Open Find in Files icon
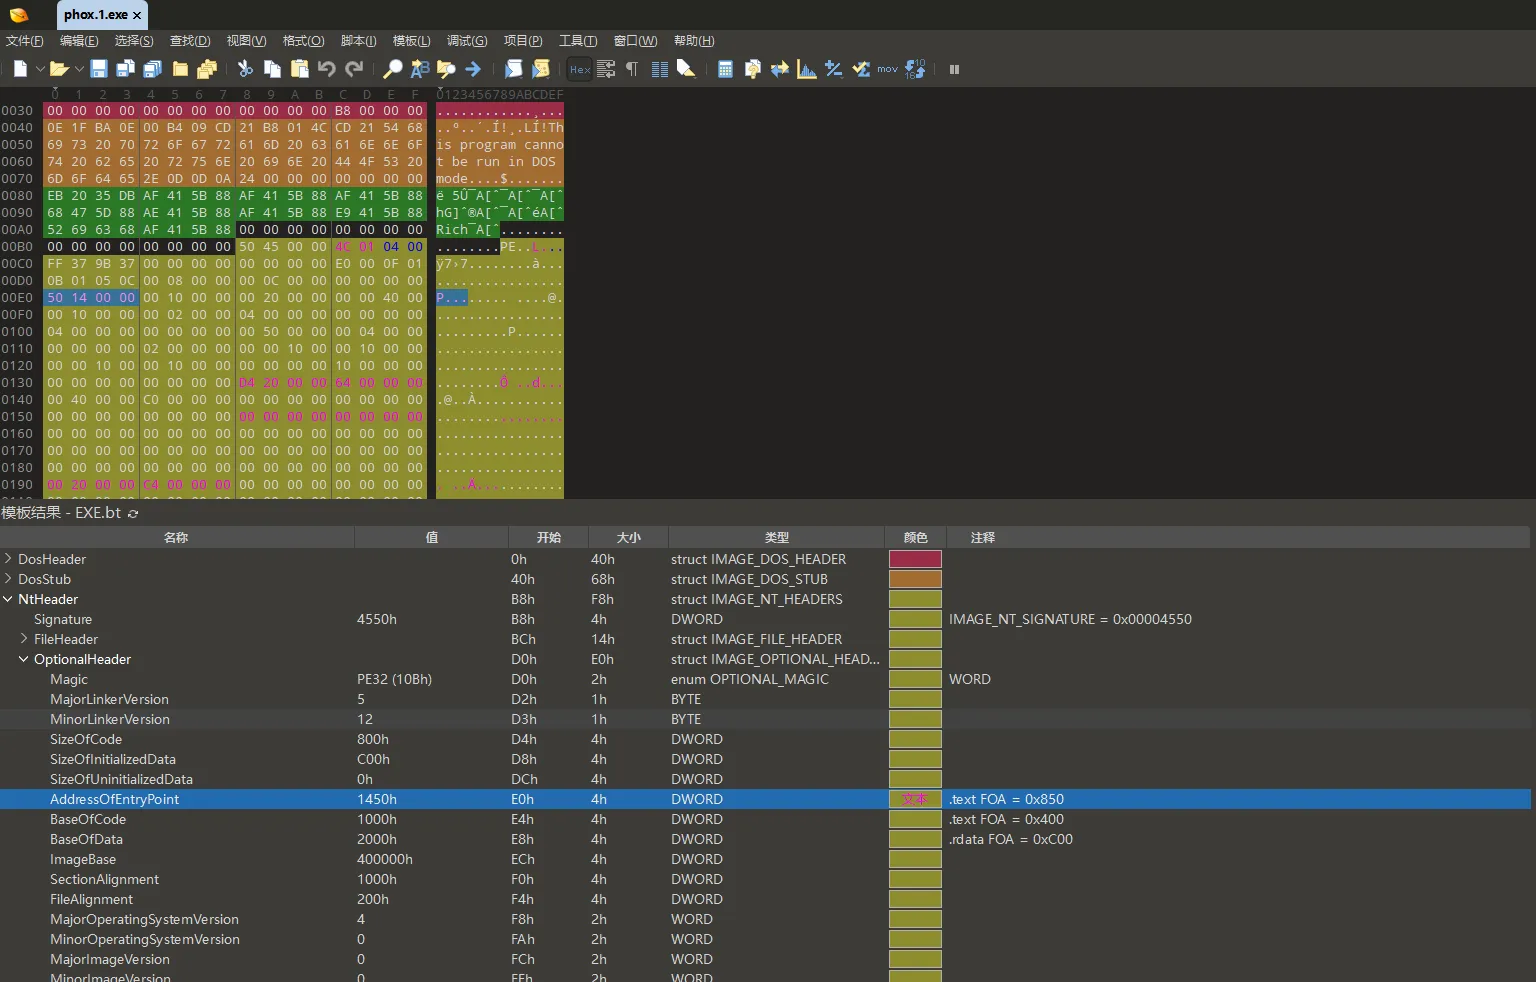Screen dimensions: 1536x982 pos(446,69)
